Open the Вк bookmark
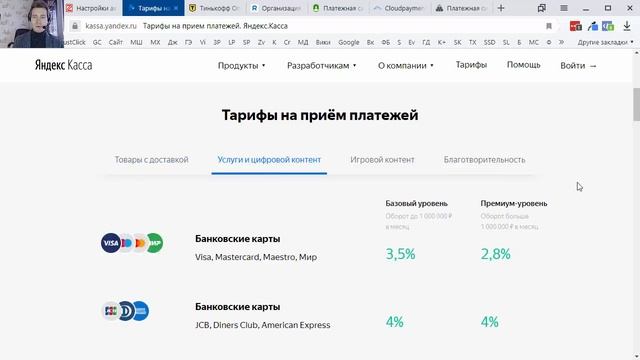 pyautogui.click(x=370, y=42)
